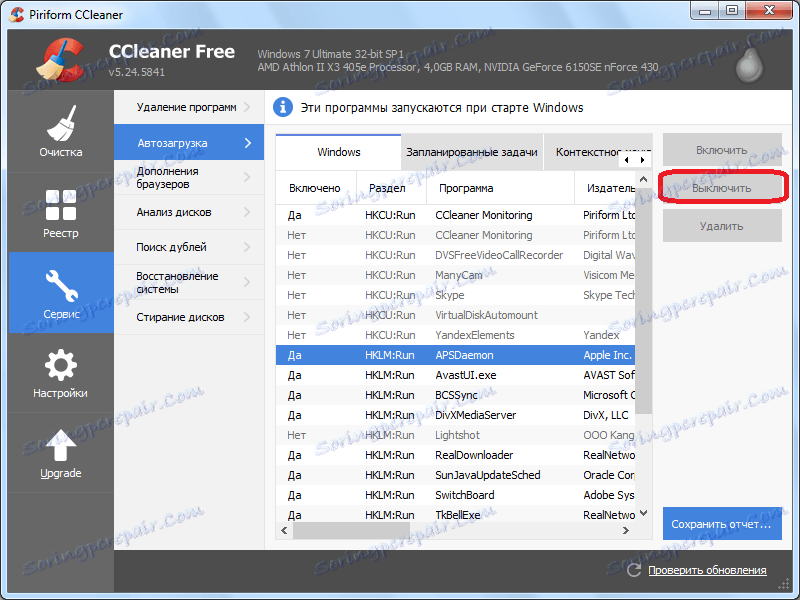The height and width of the screenshot is (600, 800).
Task: Open the Настройки gear settings
Action: [61, 373]
